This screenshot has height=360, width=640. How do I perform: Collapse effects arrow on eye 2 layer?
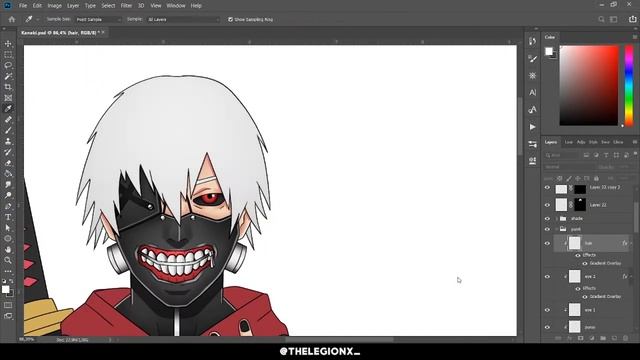click(631, 276)
